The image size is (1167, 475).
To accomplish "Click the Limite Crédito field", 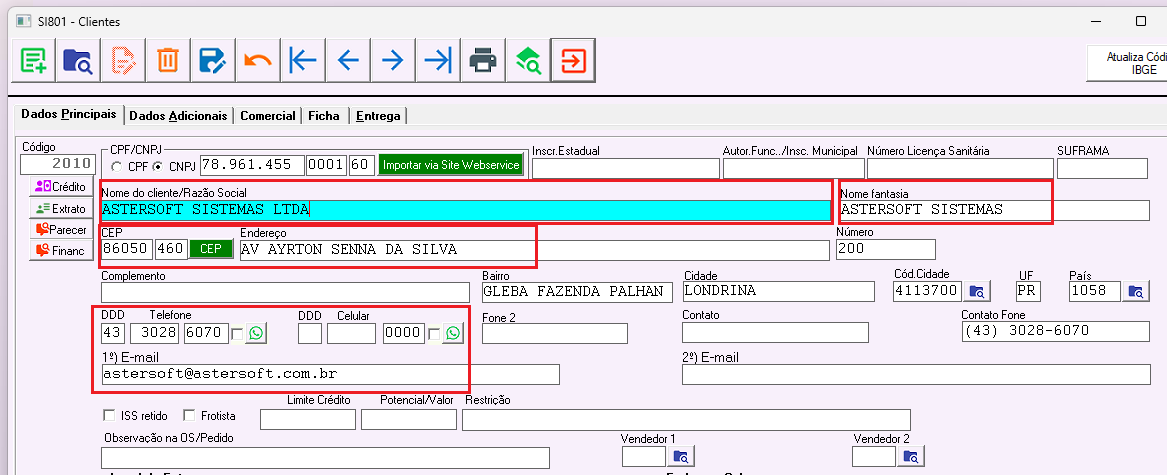I will (308, 420).
